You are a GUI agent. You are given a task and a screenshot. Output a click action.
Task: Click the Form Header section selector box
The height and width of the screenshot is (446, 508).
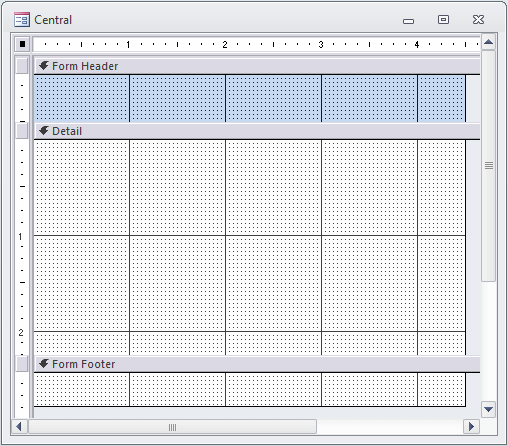22,66
